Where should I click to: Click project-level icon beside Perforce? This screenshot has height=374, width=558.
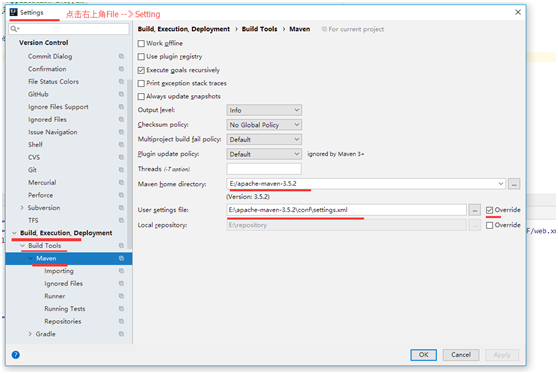[121, 195]
